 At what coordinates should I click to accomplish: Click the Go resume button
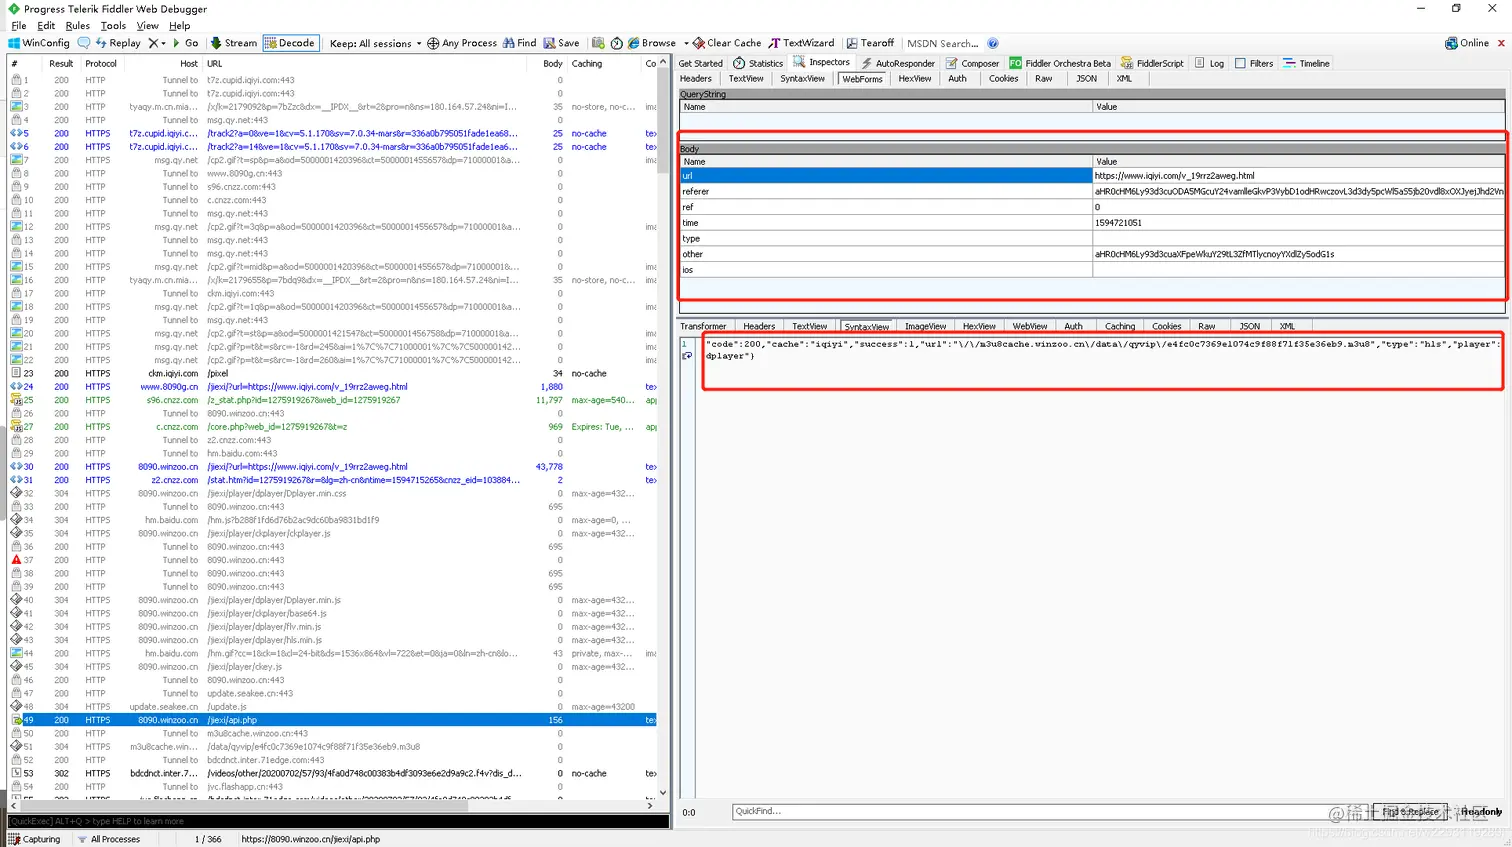[185, 43]
